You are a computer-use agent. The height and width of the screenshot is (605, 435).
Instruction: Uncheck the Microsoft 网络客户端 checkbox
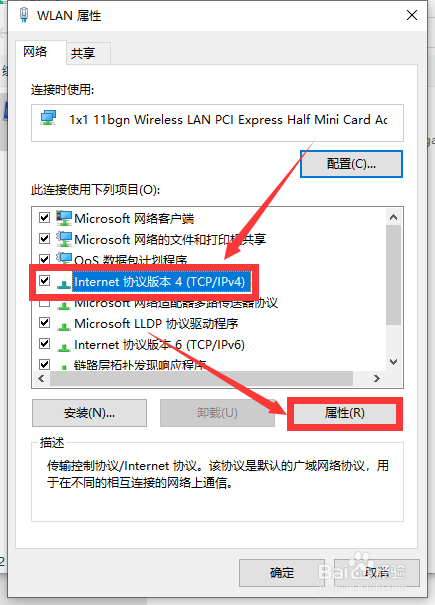point(44,218)
